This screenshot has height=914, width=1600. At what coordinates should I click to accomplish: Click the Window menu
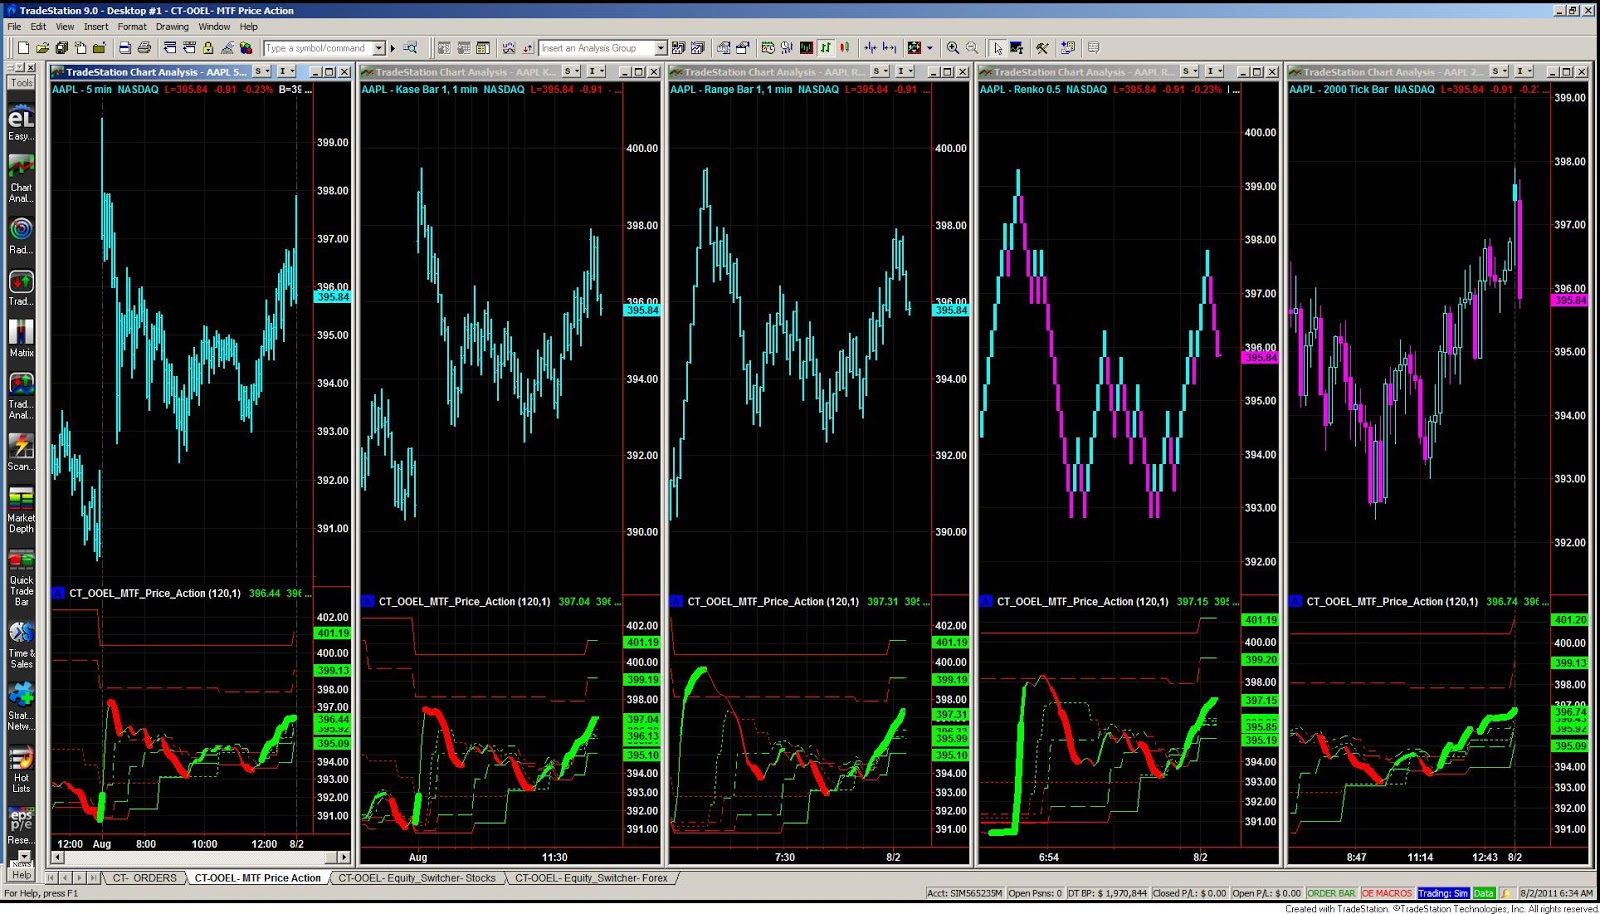pos(214,27)
